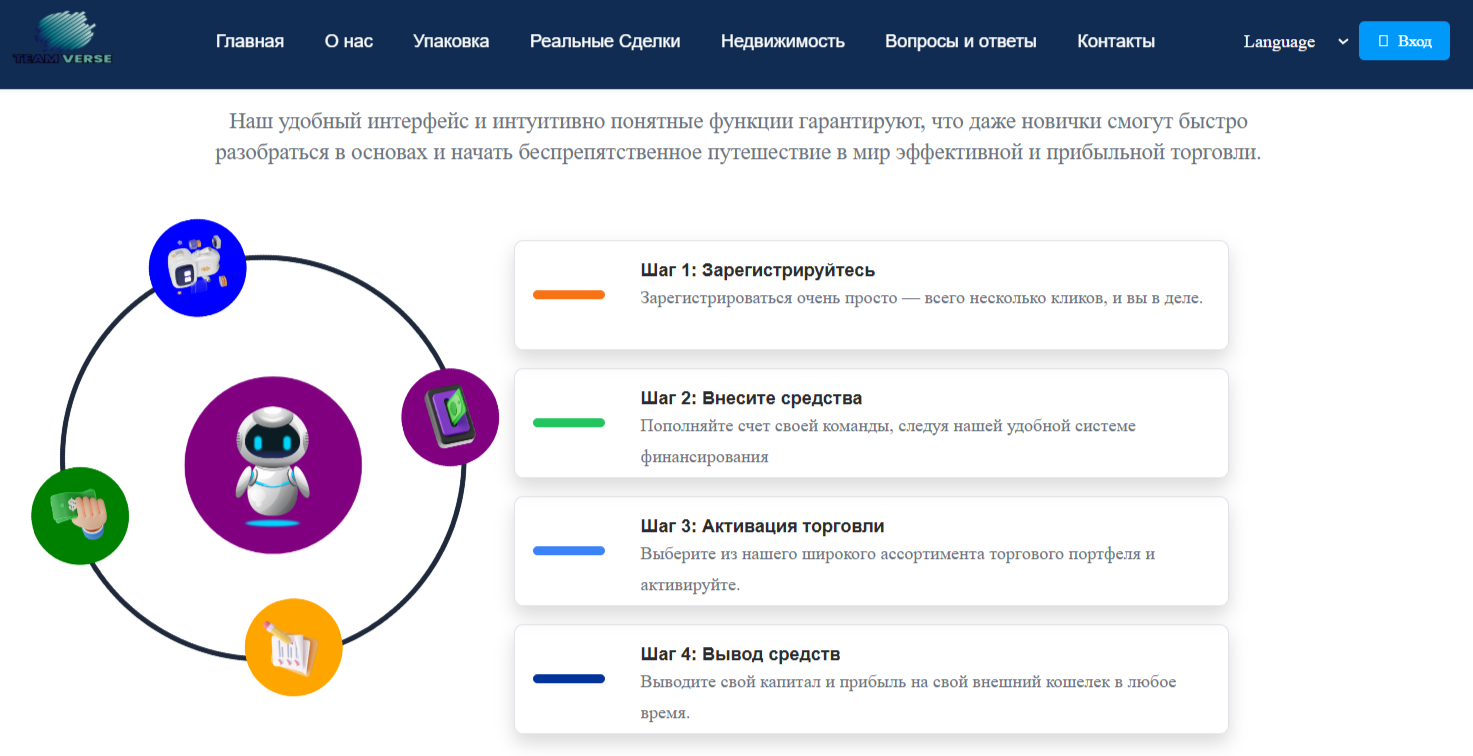Select the Шаг 3: Активация торговли card
Image resolution: width=1473 pixels, height=756 pixels.
coord(871,551)
